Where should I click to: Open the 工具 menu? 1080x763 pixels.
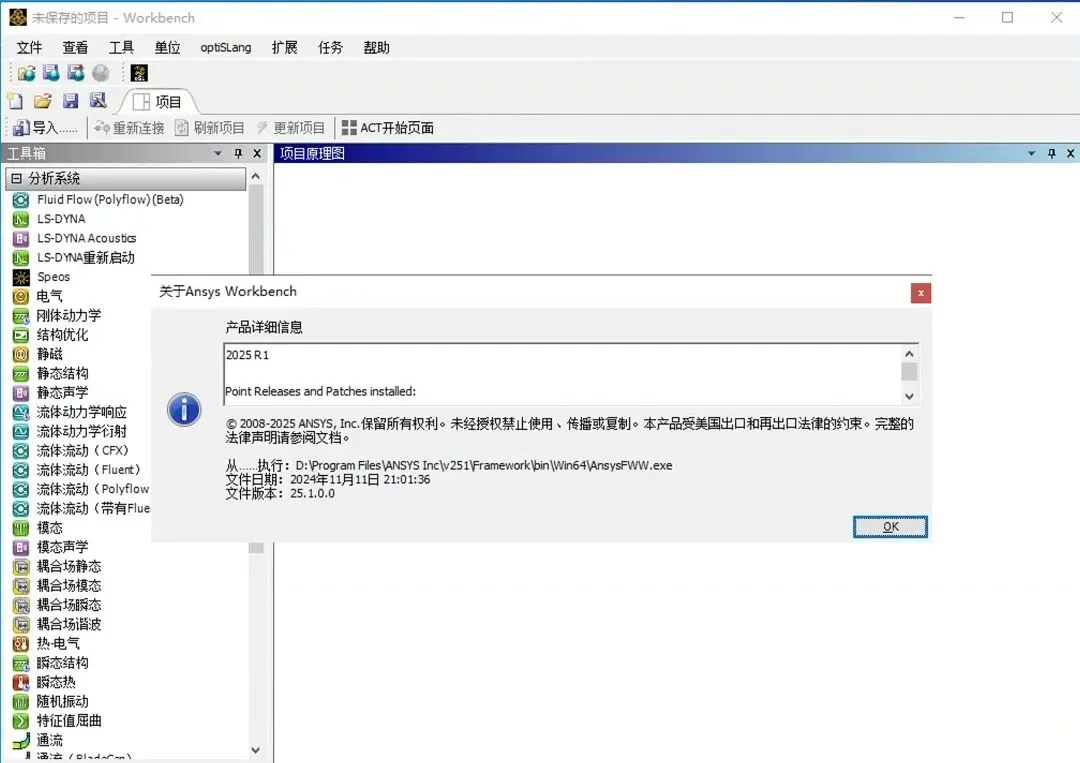tap(121, 48)
